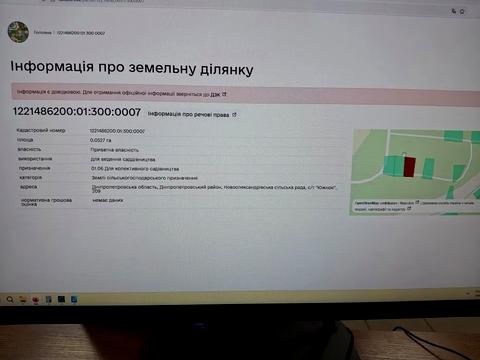Click the breadcrumb cadastral number 1221486200:01:300:0007
This screenshot has height=360, width=480.
(81, 33)
